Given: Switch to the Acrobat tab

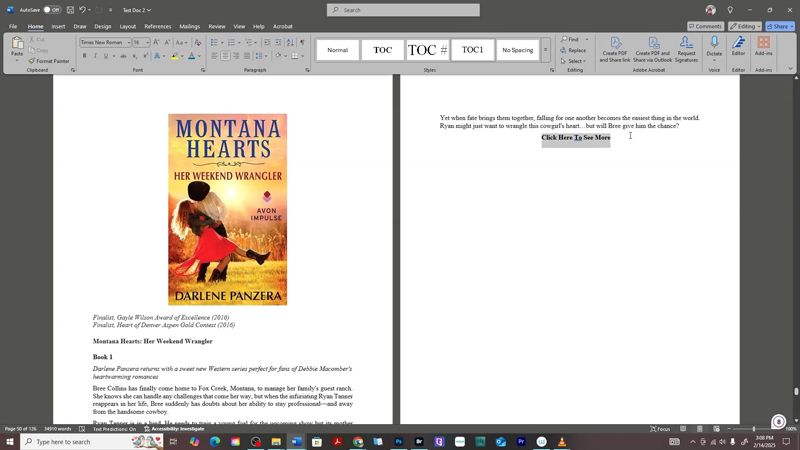Looking at the screenshot, I should [283, 27].
